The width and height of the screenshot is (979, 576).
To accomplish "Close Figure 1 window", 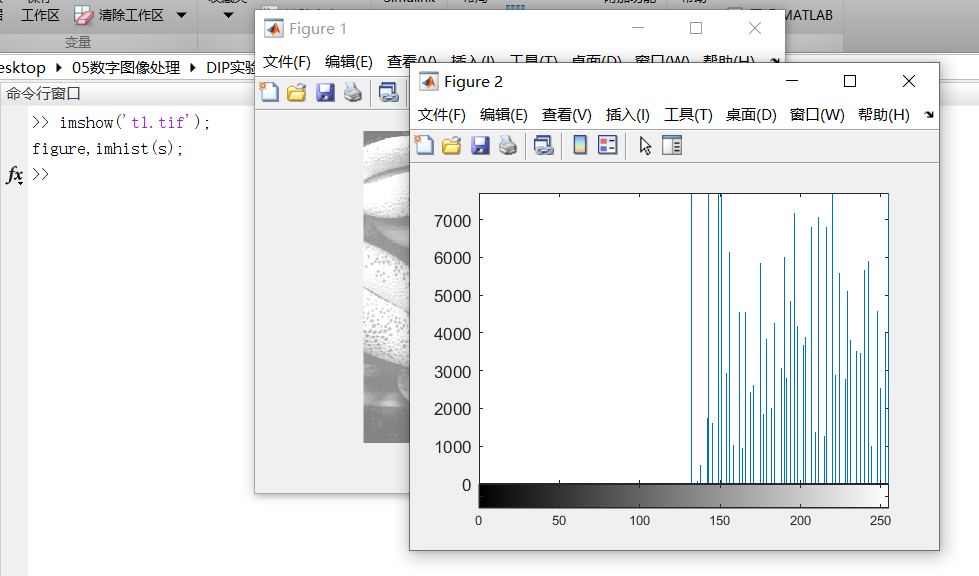I will (x=754, y=28).
